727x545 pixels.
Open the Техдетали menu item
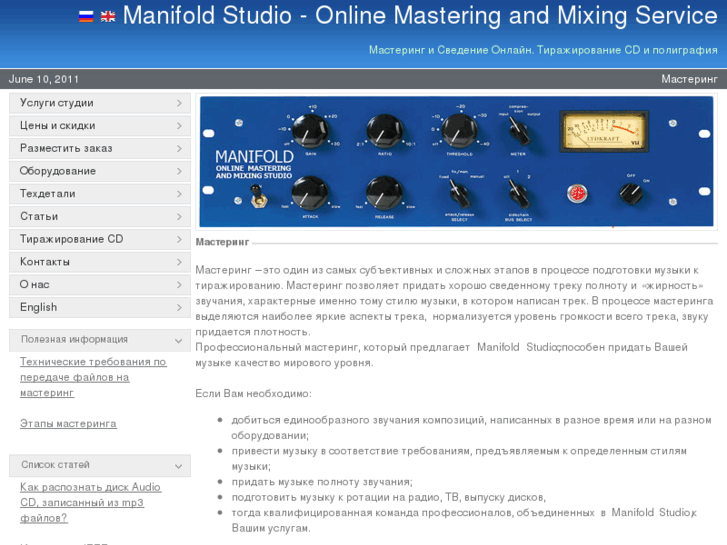(100, 194)
